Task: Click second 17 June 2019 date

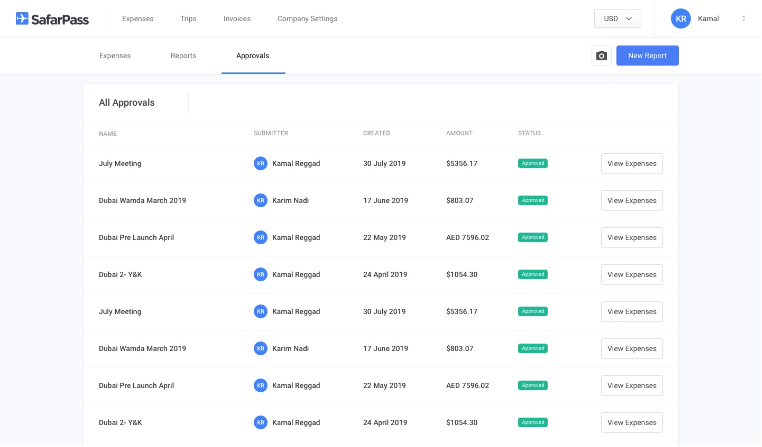Action: (x=386, y=348)
